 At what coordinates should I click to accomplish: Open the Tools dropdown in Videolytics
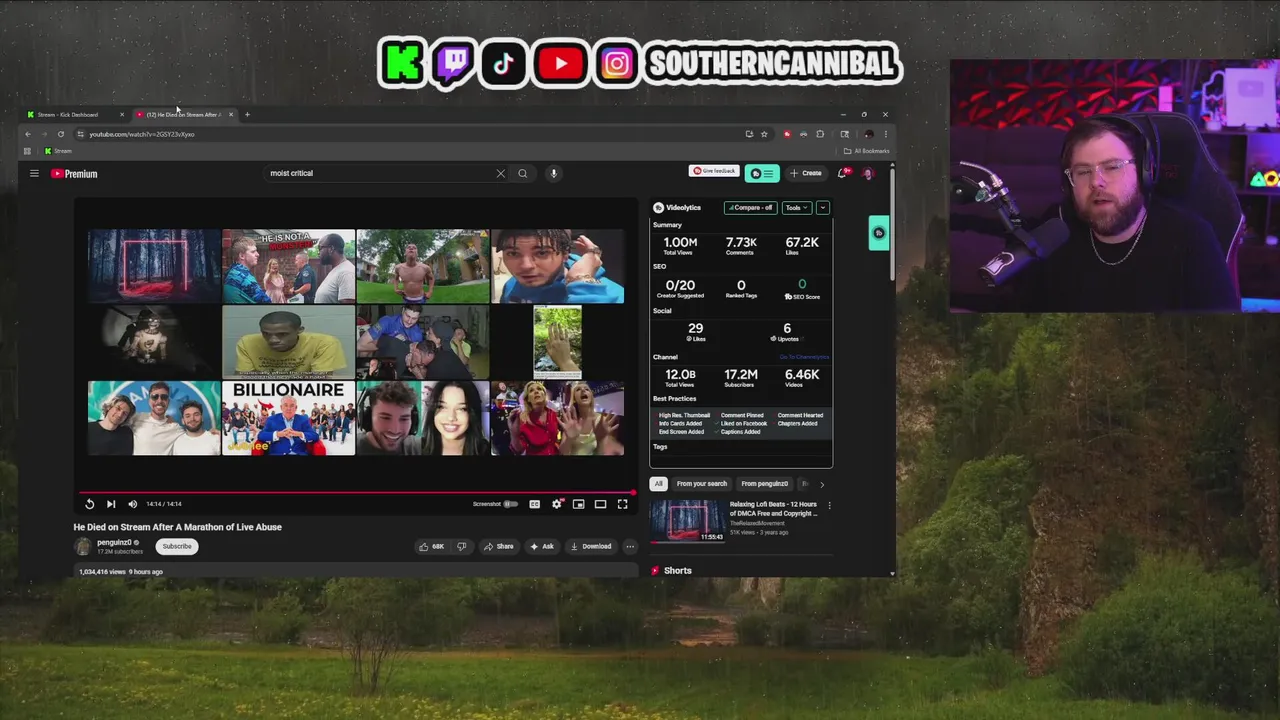coord(796,207)
